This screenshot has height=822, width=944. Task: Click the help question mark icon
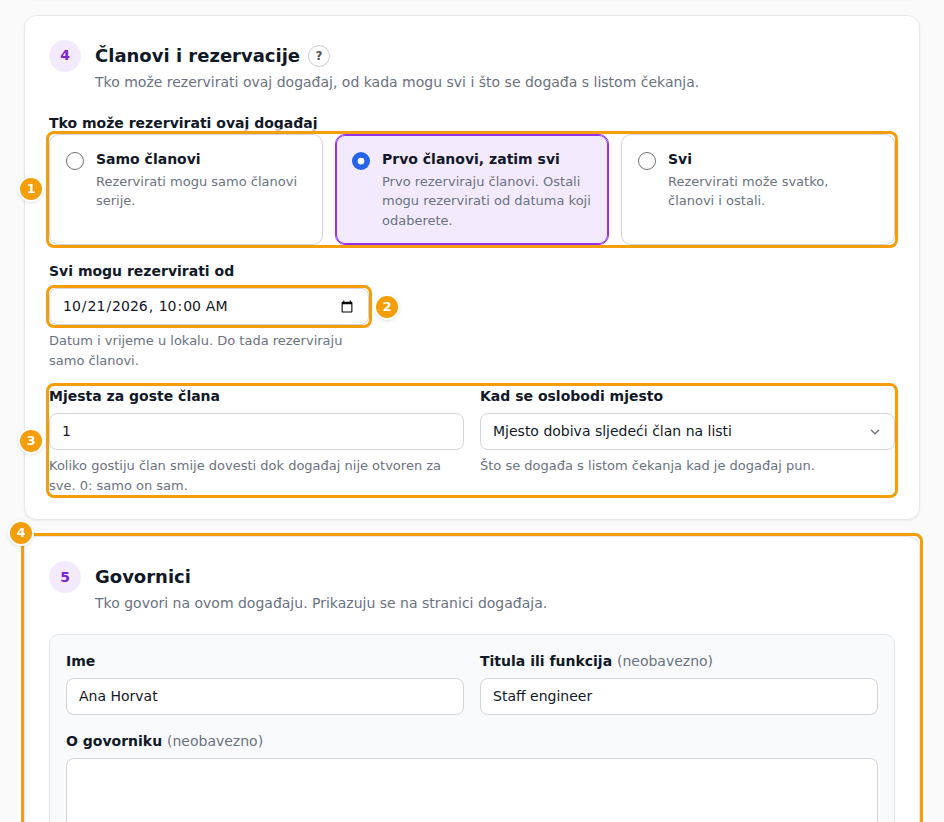[x=318, y=56]
